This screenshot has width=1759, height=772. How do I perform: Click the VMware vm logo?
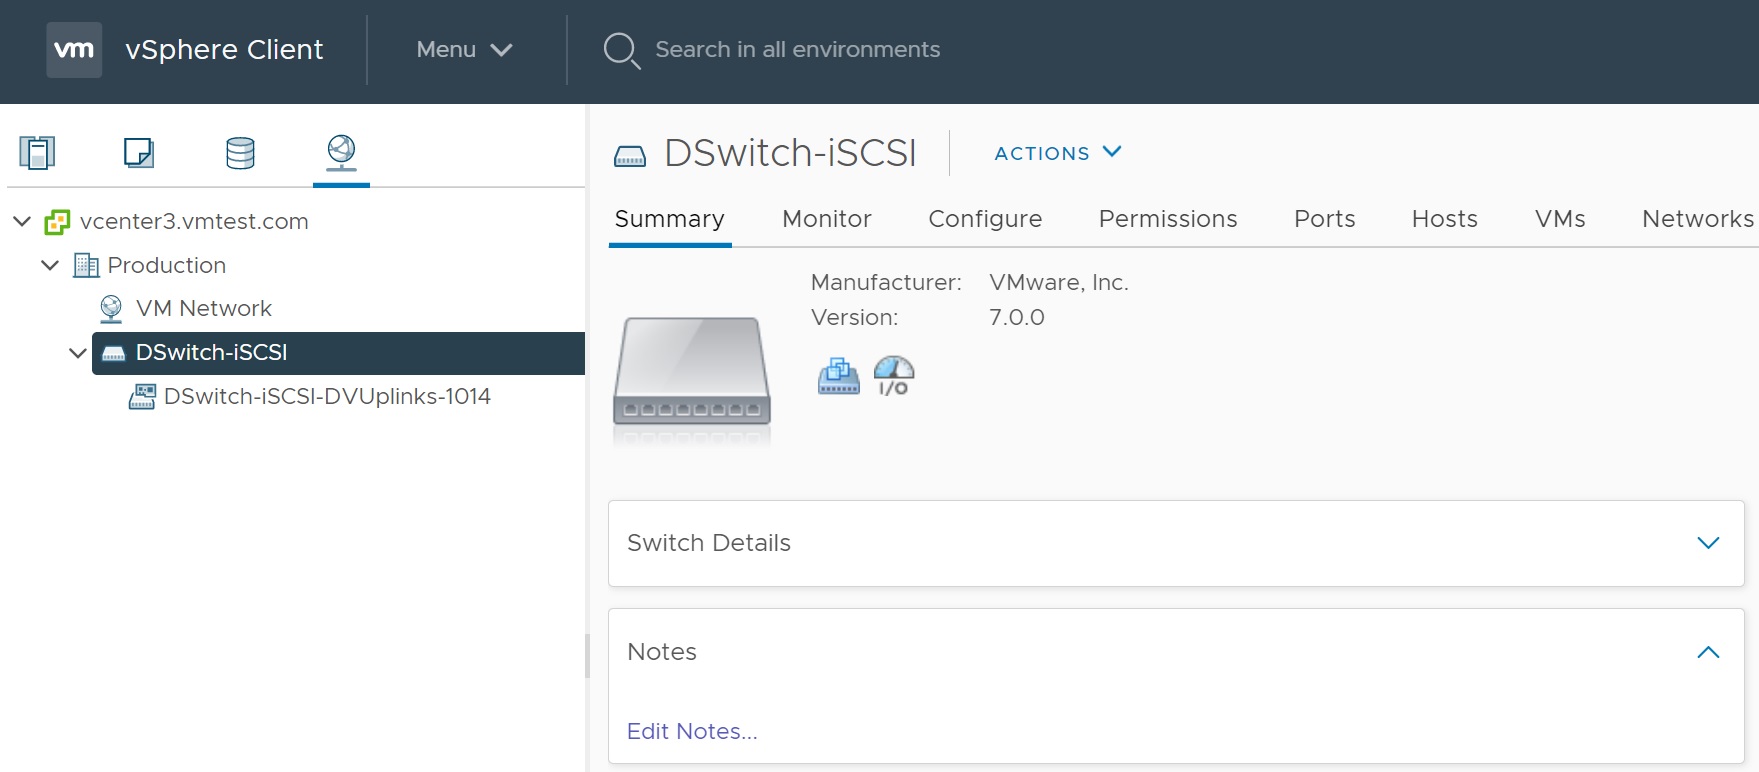click(74, 50)
